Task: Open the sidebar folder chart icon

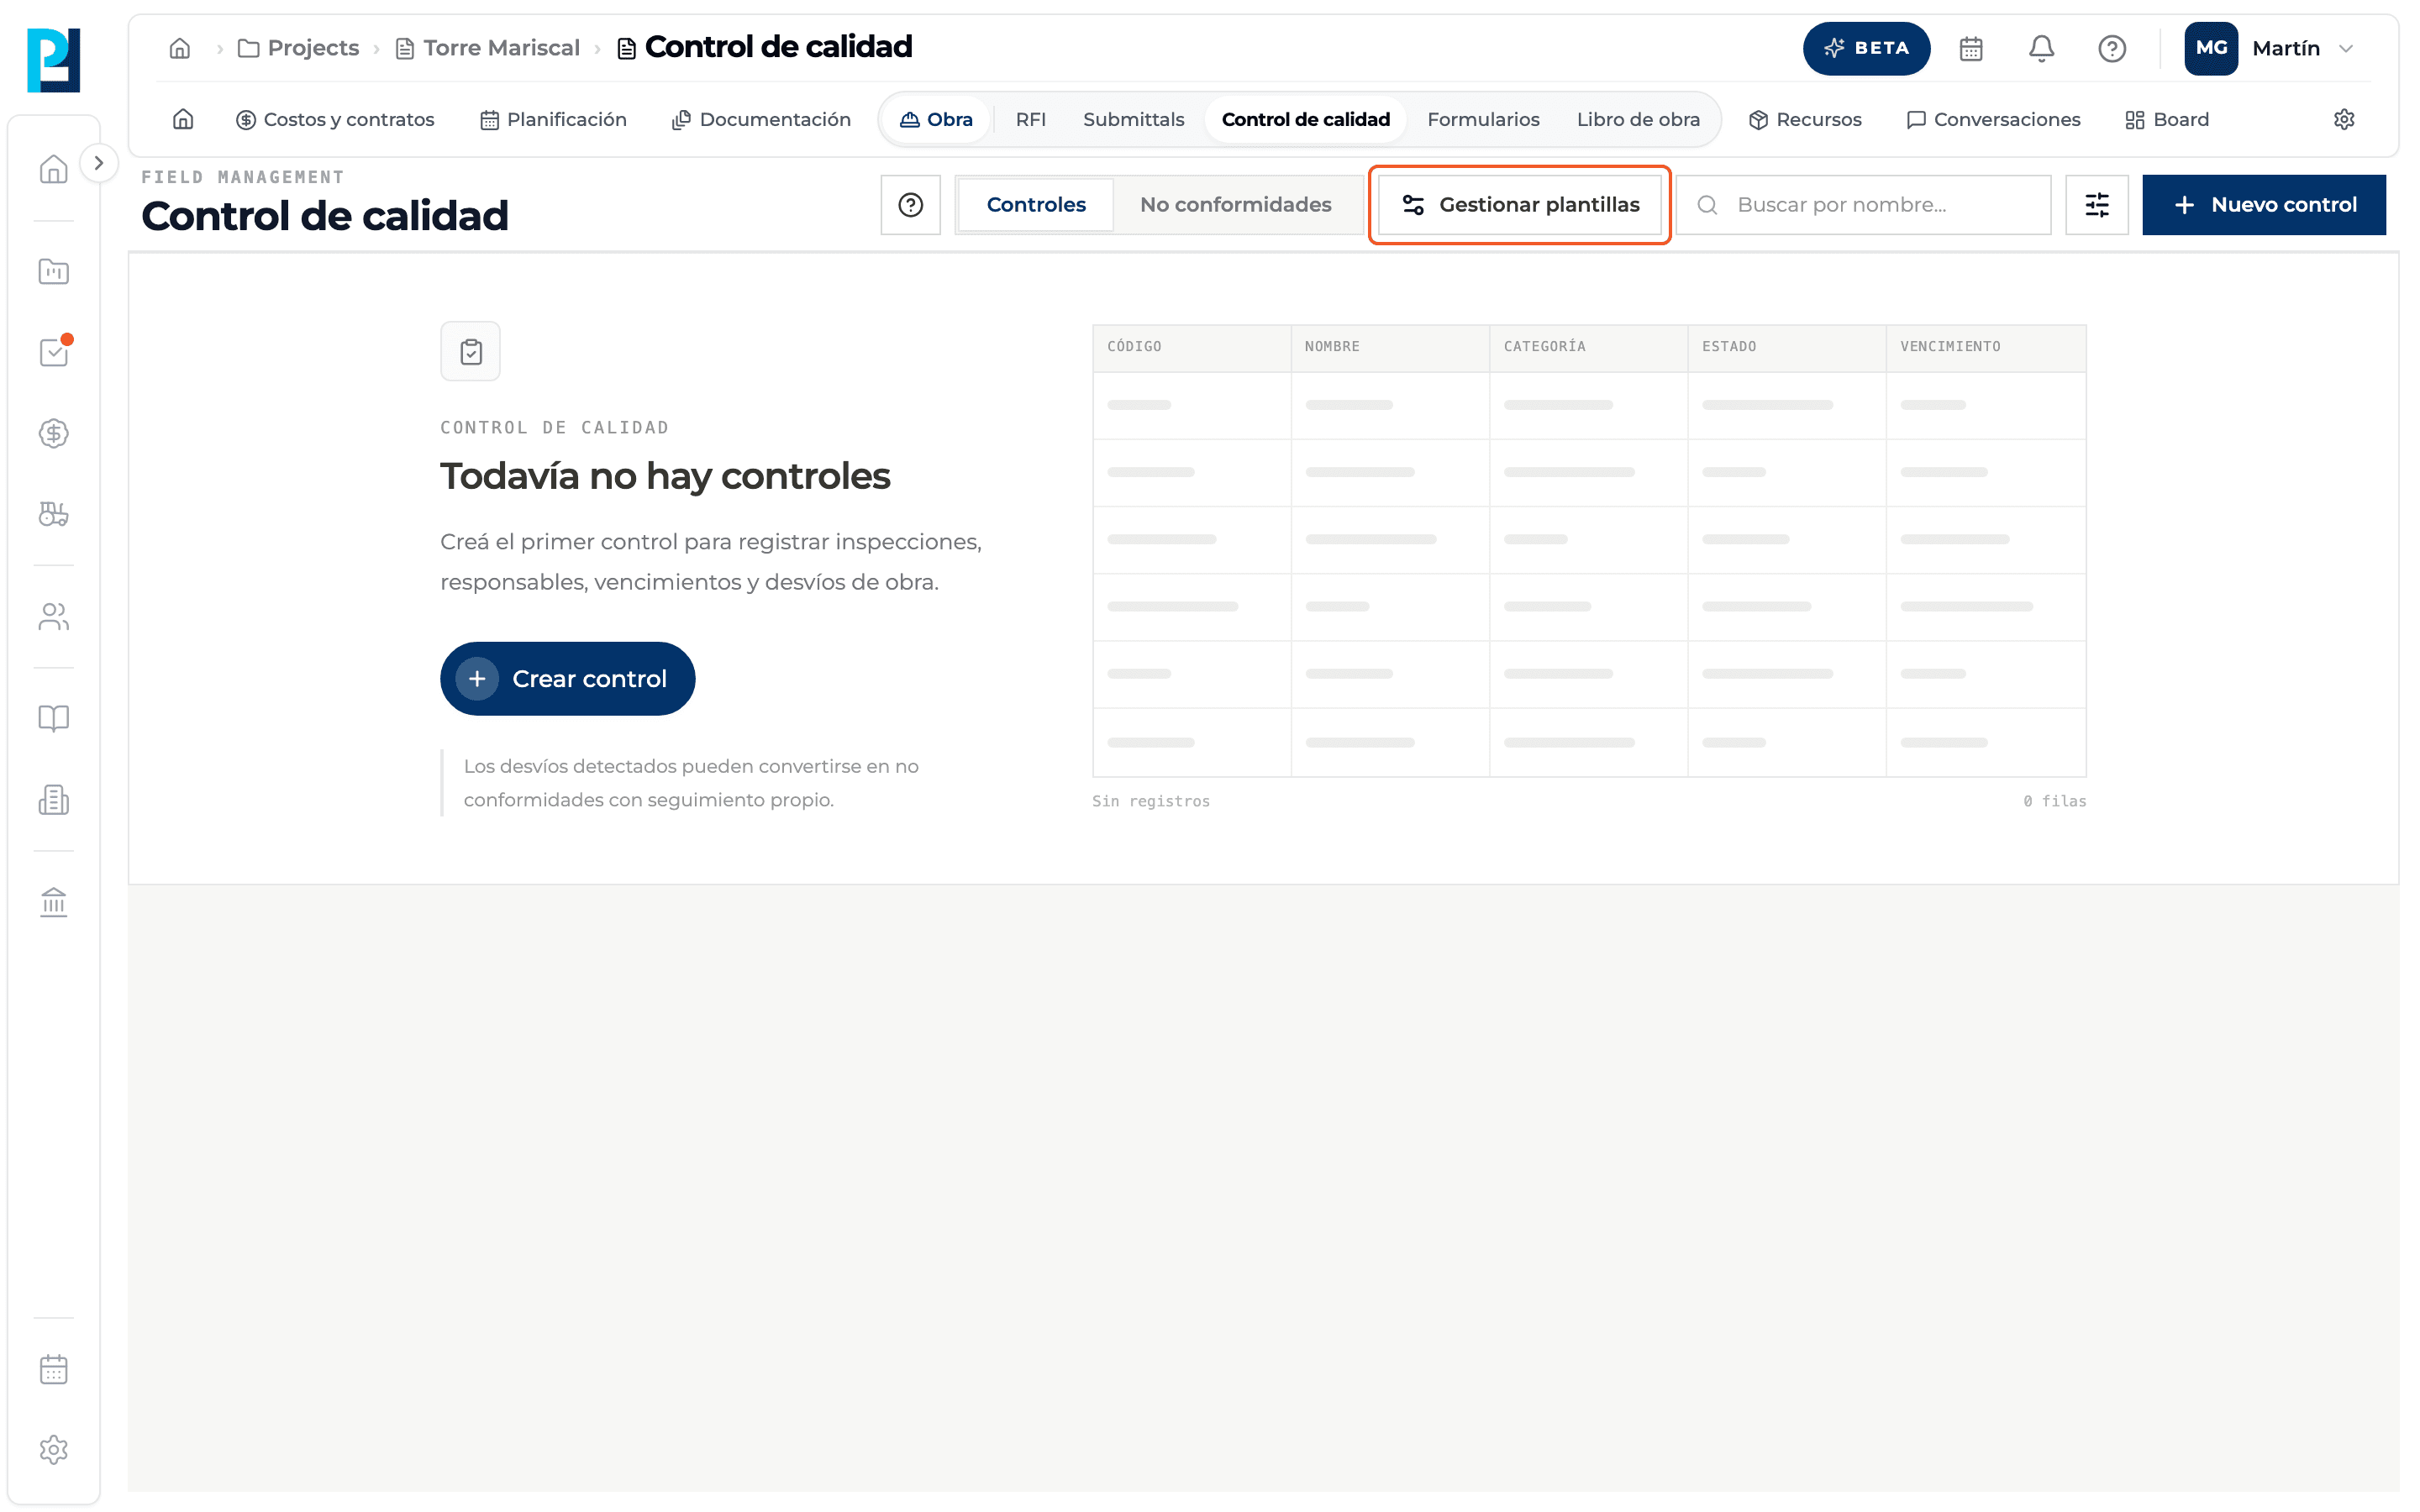Action: pos(53,271)
